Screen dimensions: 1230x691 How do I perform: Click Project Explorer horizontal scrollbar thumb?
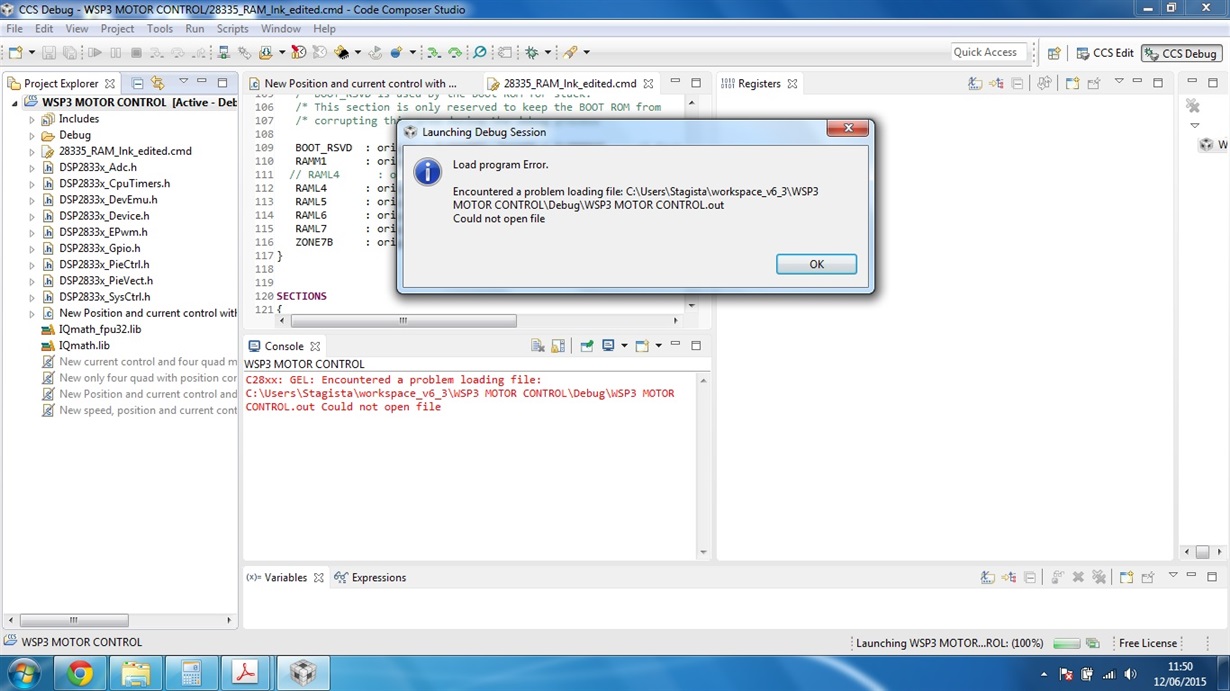[x=73, y=620]
